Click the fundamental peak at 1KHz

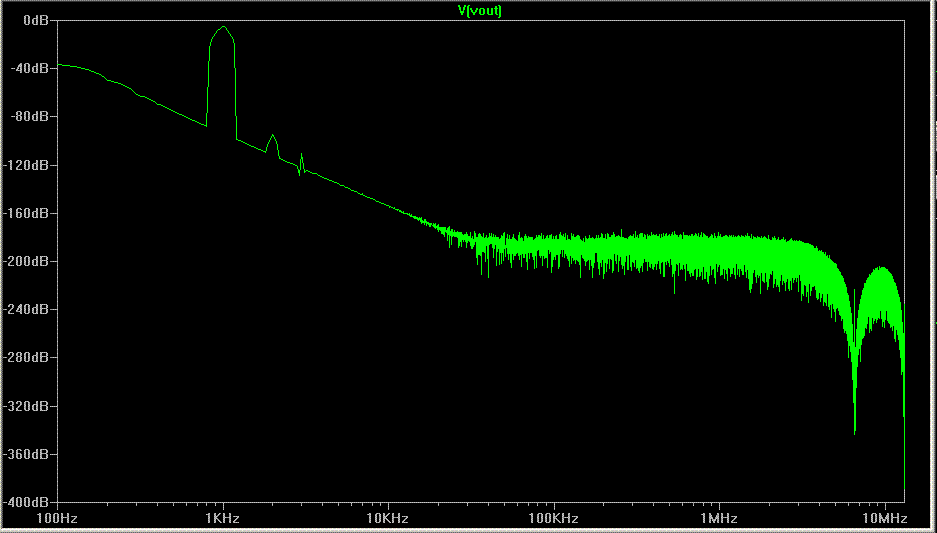pyautogui.click(x=223, y=27)
